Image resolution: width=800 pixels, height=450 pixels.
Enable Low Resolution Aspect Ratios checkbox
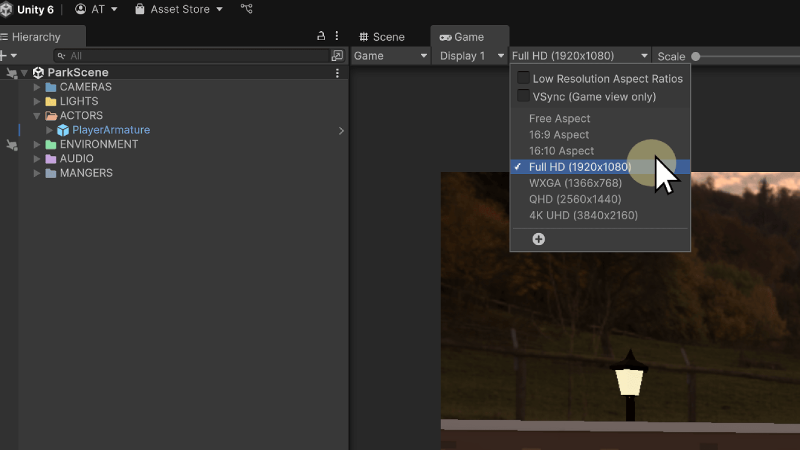(523, 78)
